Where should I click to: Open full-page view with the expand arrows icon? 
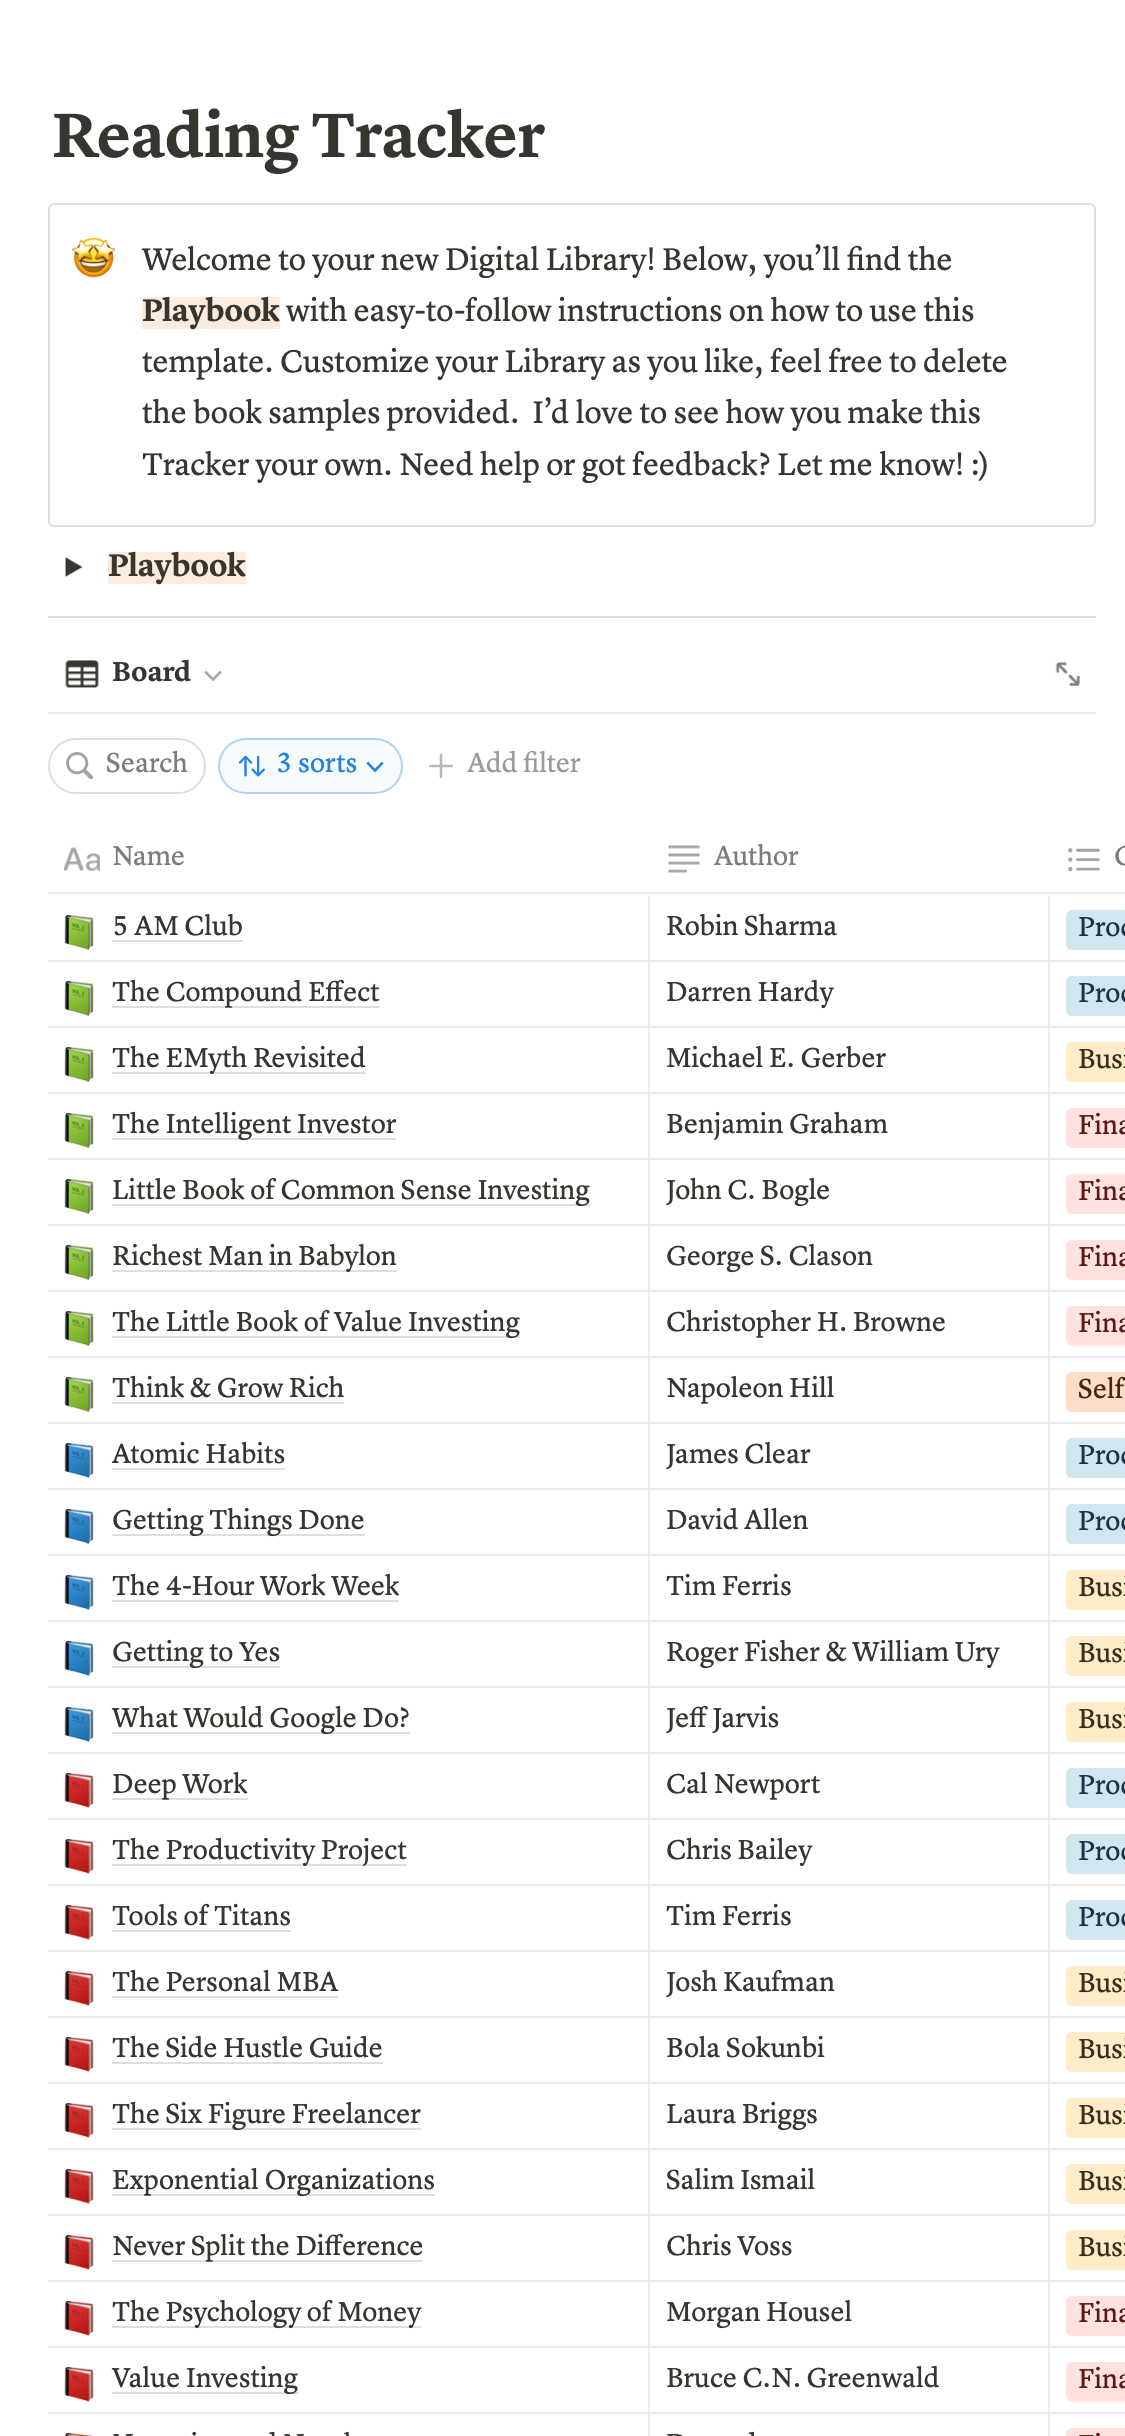1067,673
